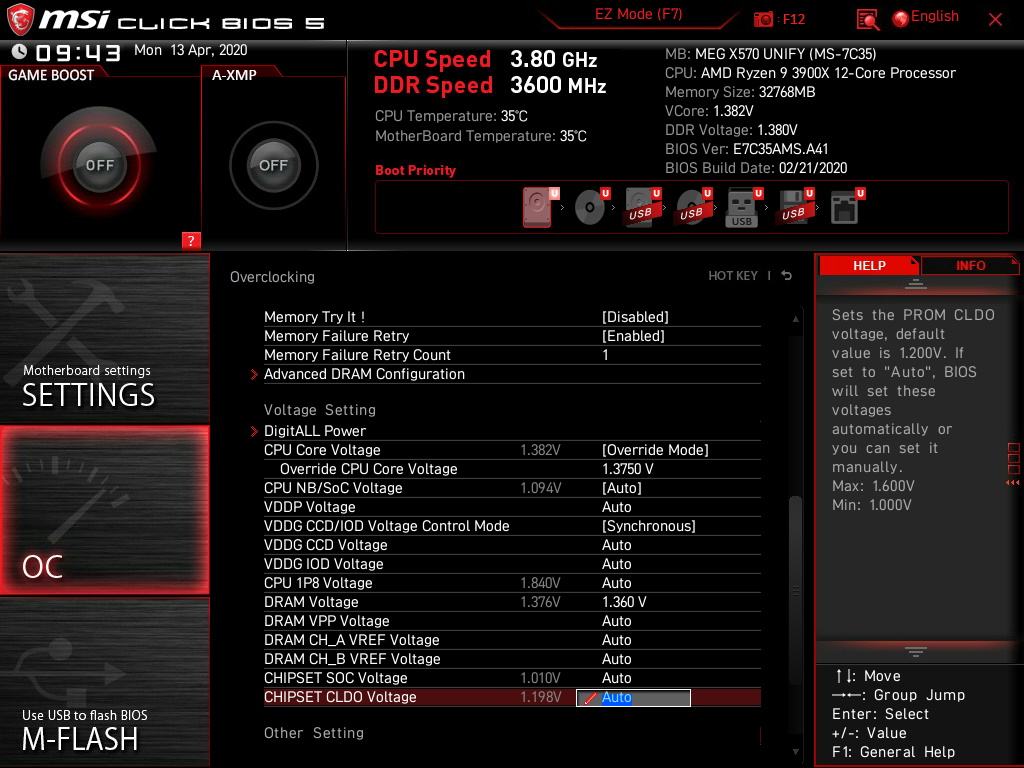
Task: Click the settings list scrollbar thumb
Action: (x=795, y=591)
